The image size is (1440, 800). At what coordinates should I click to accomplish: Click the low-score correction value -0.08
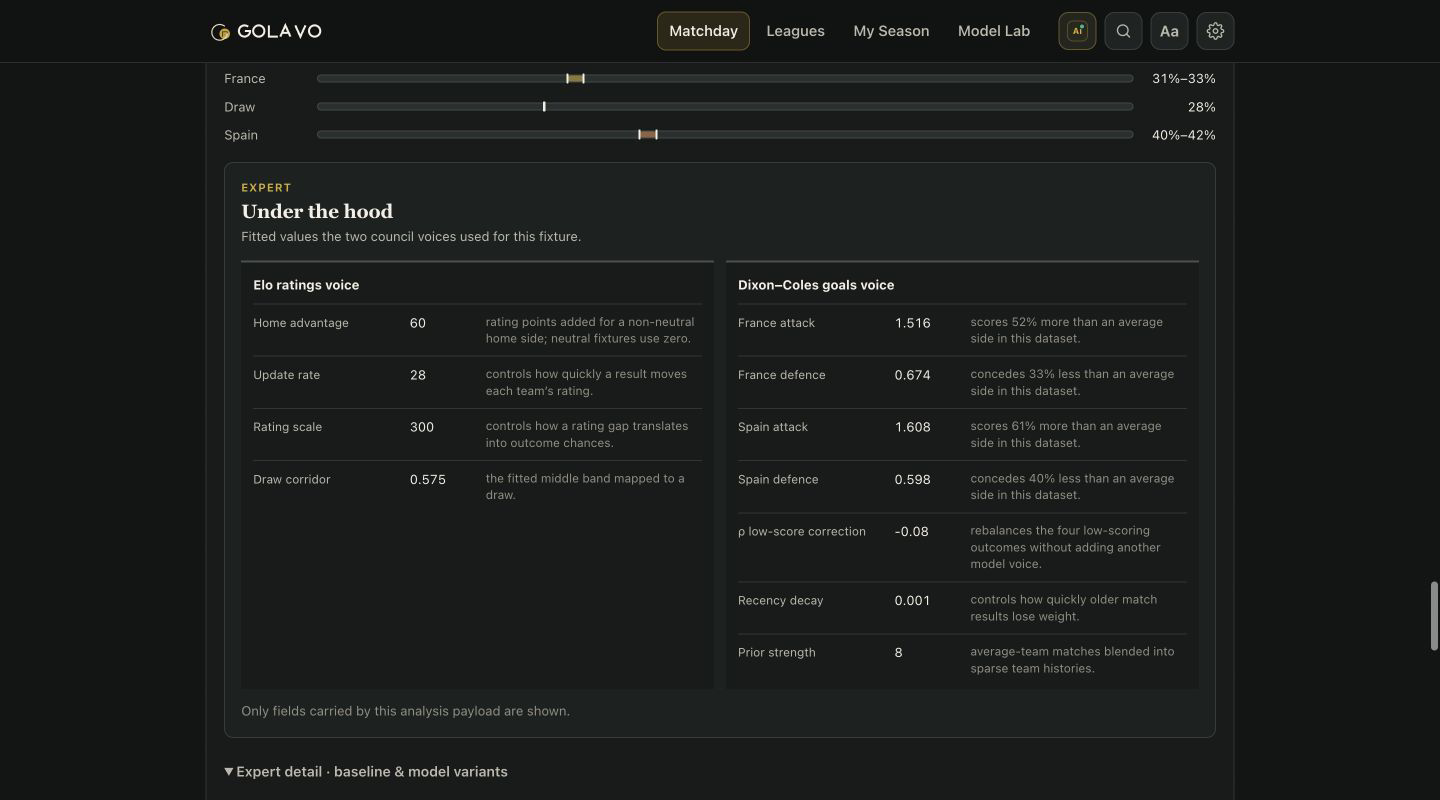(911, 531)
